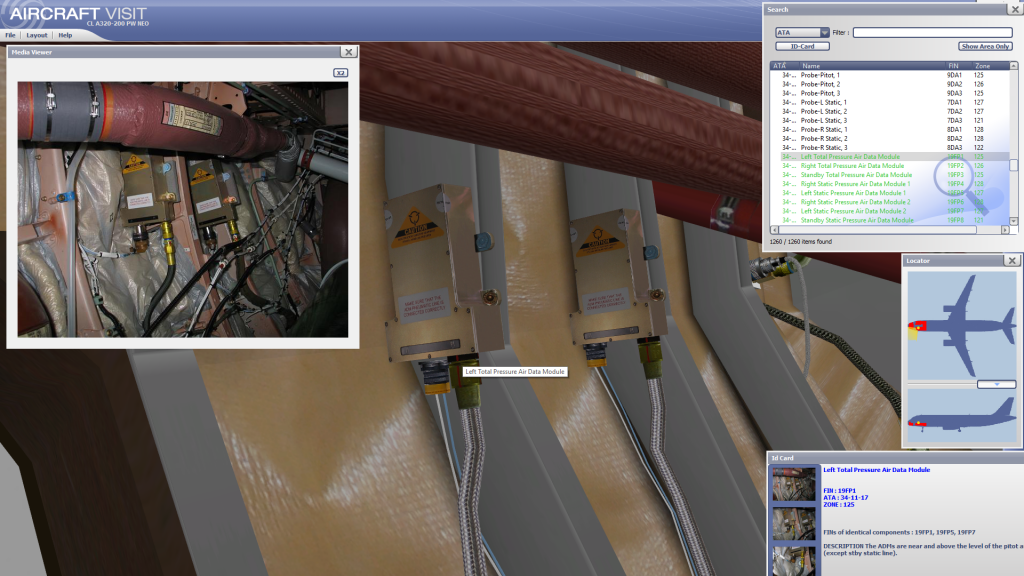Select 'Standby Static Pressure Air Data Module' row
Image resolution: width=1024 pixels, height=576 pixels.
(890, 221)
